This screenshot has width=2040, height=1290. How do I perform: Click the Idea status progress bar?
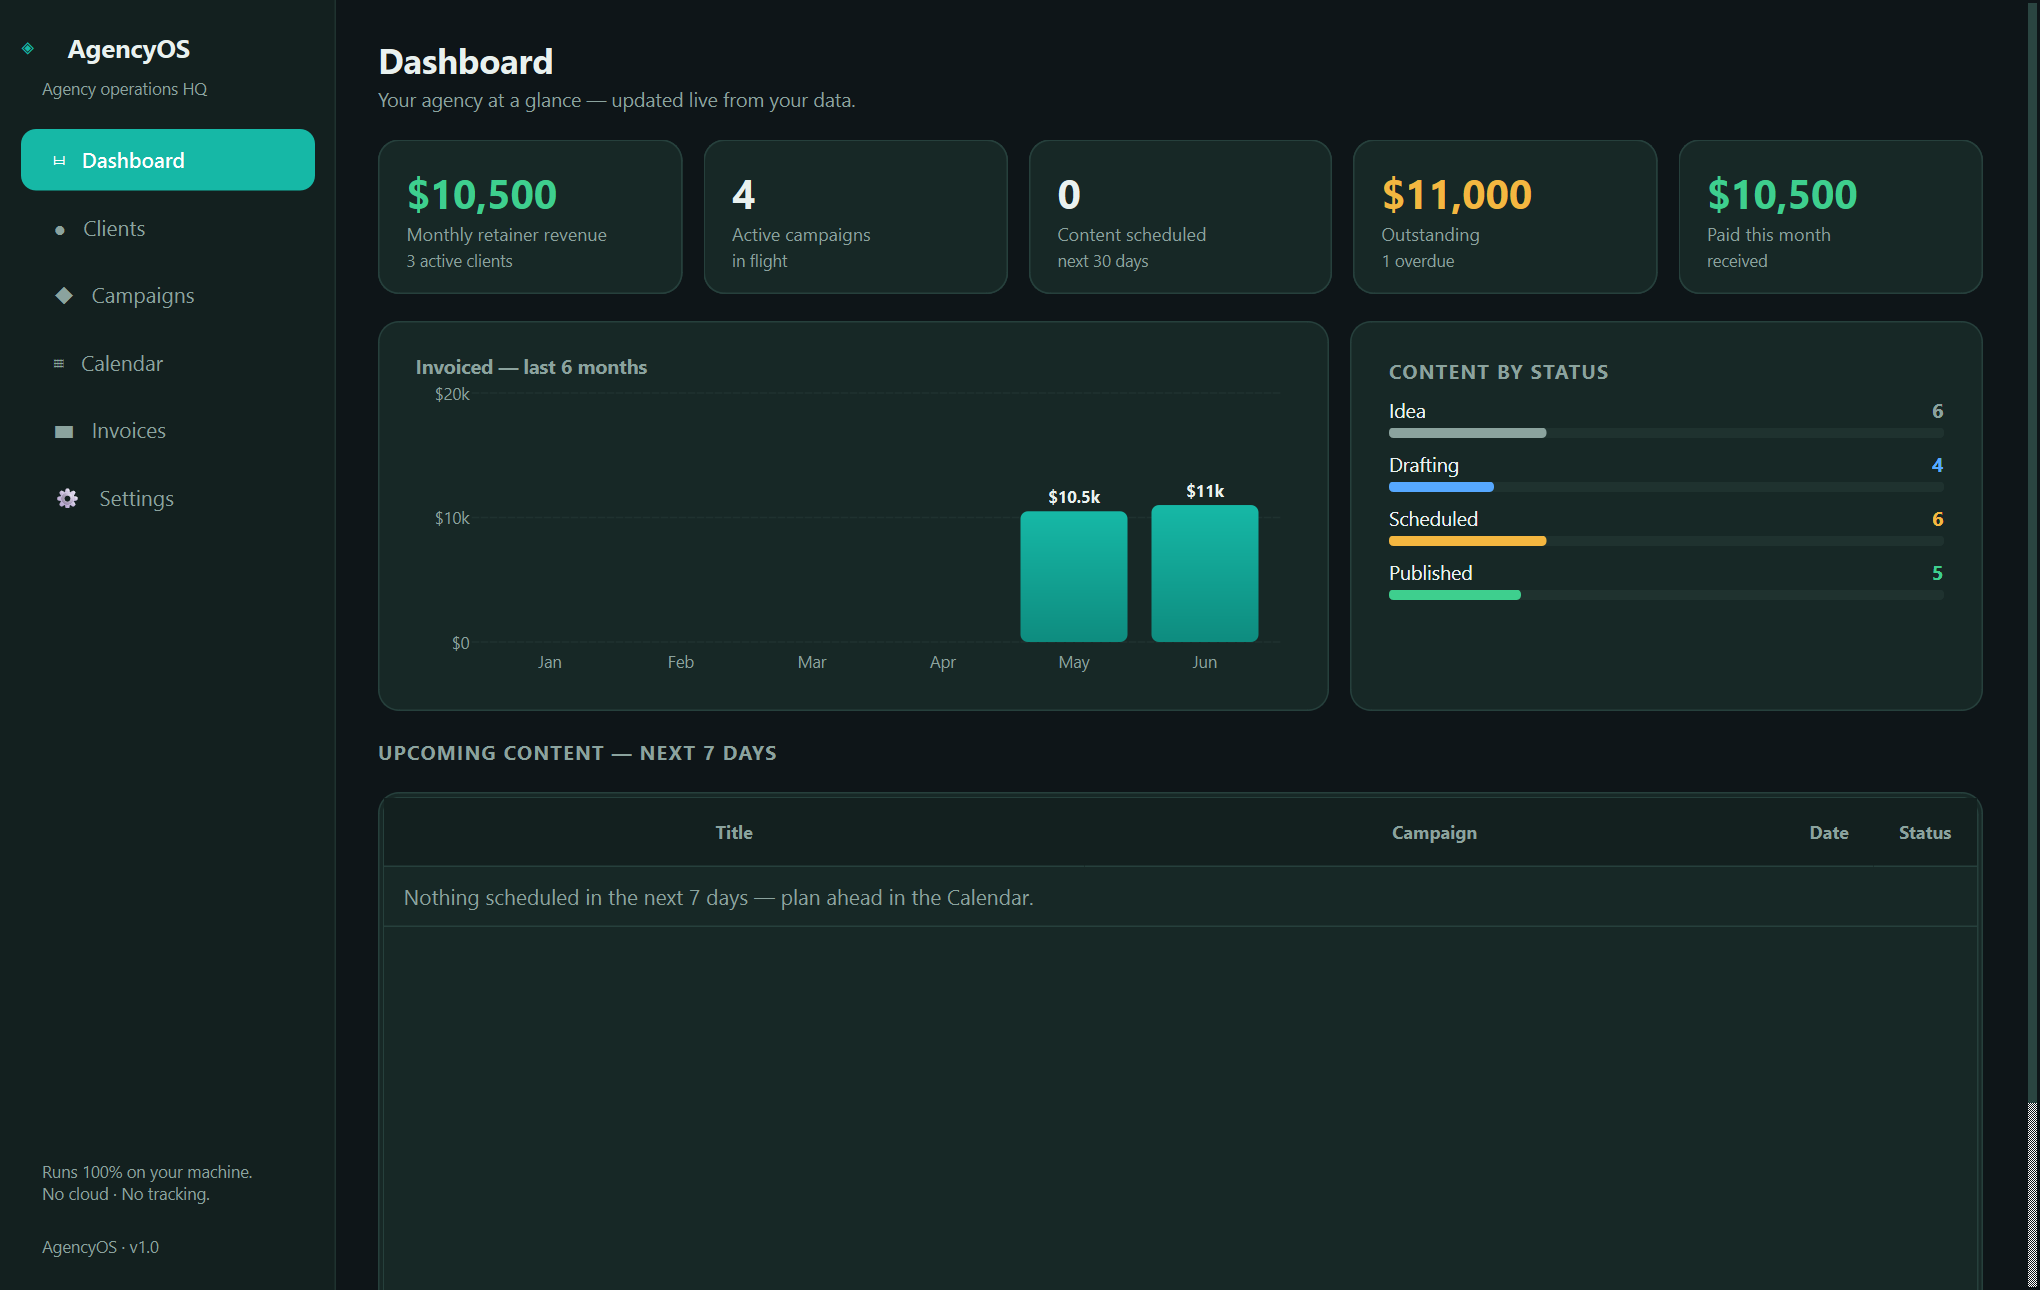1666,433
